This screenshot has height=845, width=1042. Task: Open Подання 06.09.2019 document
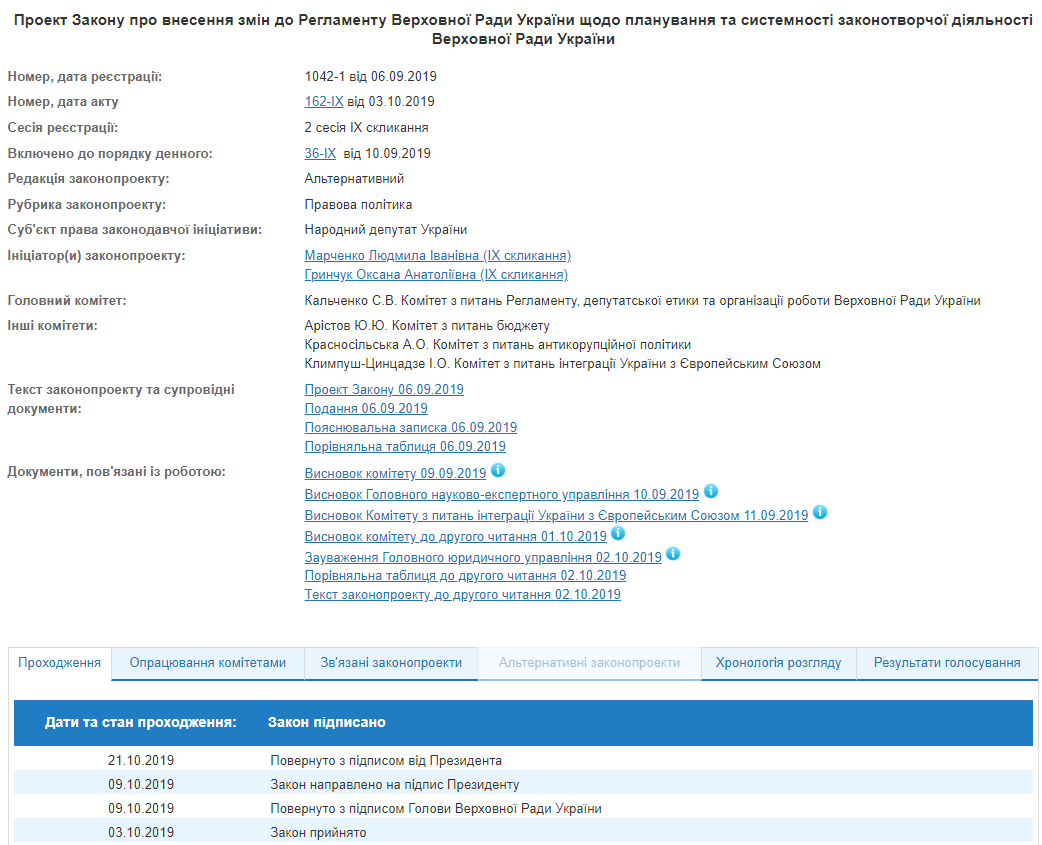[366, 409]
